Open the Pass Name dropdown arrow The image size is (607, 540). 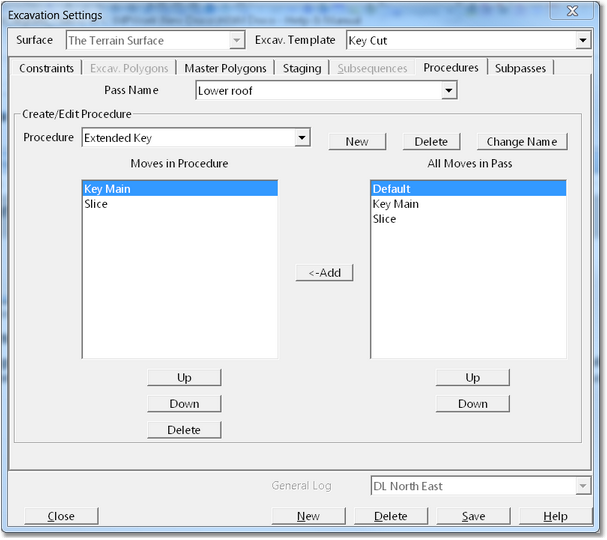(449, 91)
